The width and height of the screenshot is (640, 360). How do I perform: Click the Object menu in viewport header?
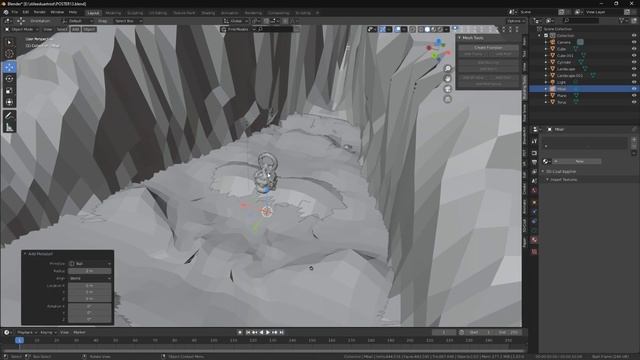[x=89, y=29]
